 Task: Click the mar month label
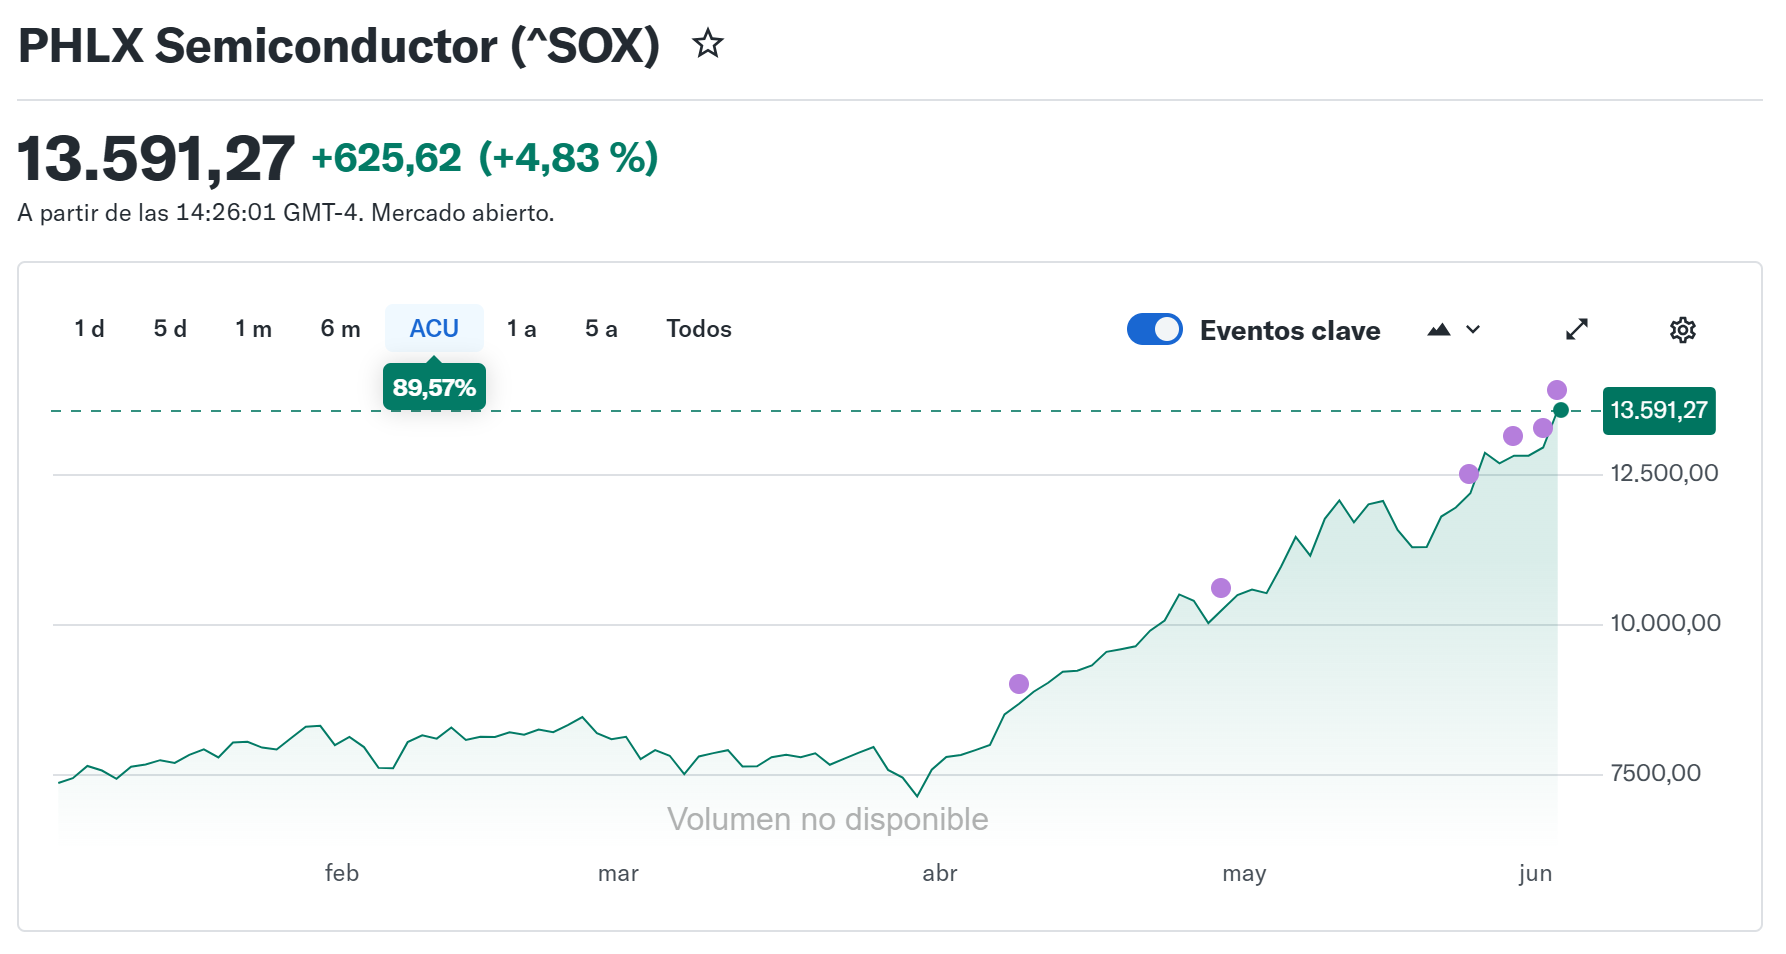(618, 873)
